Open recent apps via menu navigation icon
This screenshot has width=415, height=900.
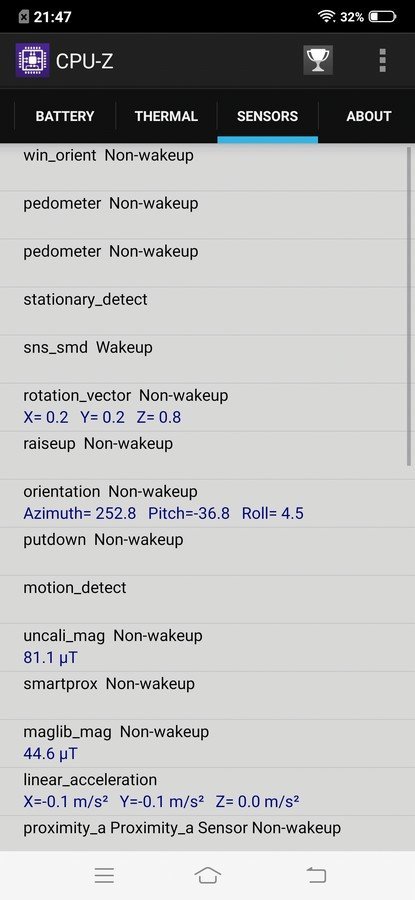tap(104, 875)
